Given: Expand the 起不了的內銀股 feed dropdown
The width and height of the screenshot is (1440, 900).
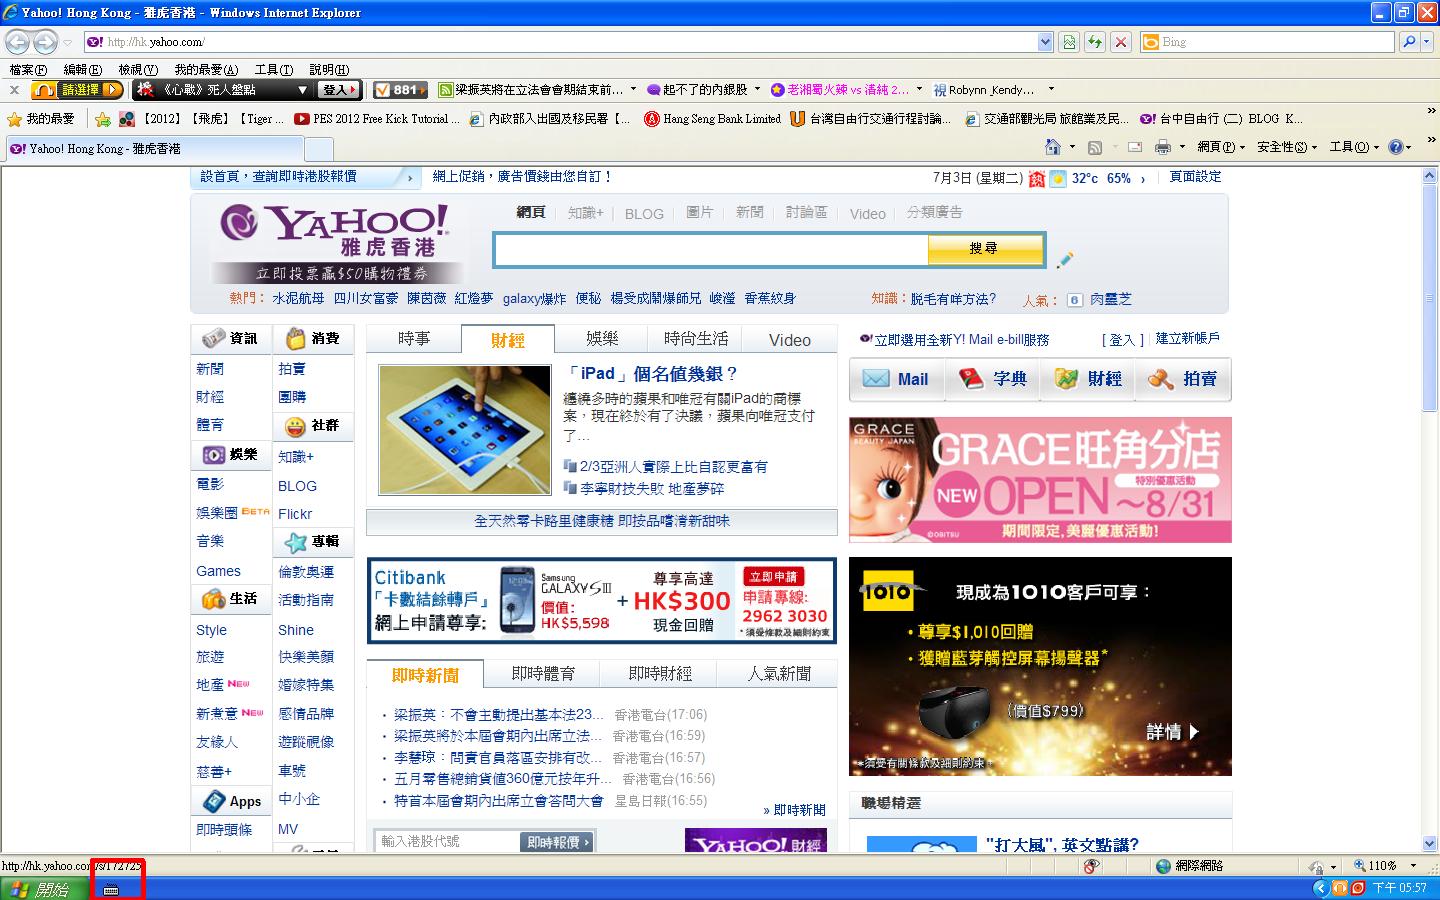Looking at the screenshot, I should point(757,89).
